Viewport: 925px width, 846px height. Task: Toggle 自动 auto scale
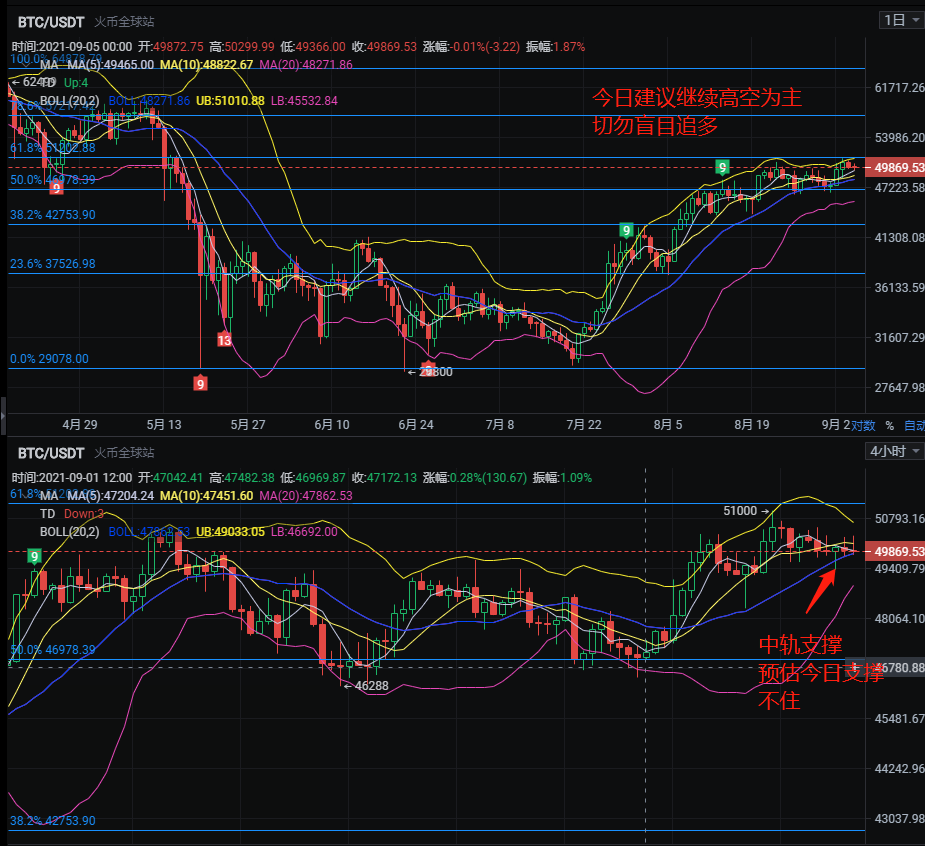click(913, 425)
